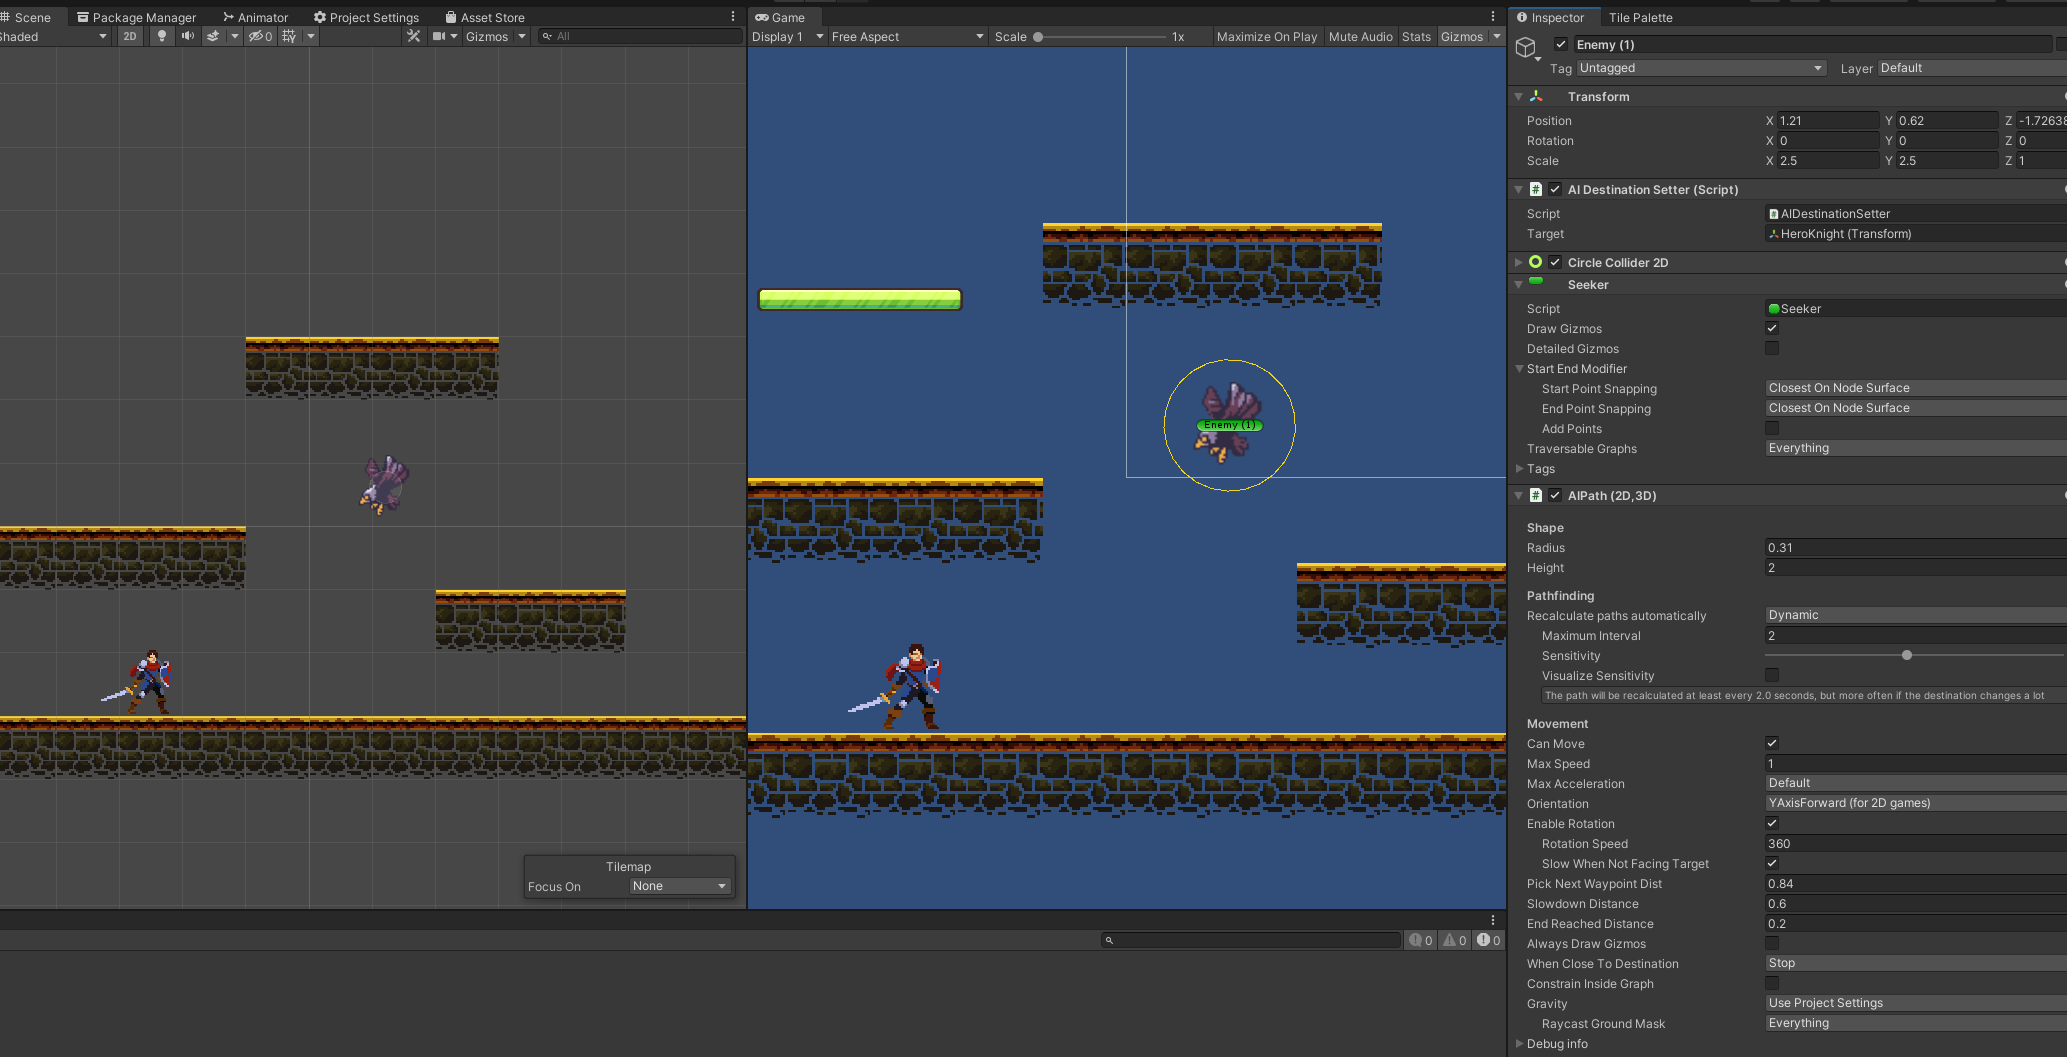Image resolution: width=2067 pixels, height=1057 pixels.
Task: Open the Asset Store tab
Action: point(485,17)
